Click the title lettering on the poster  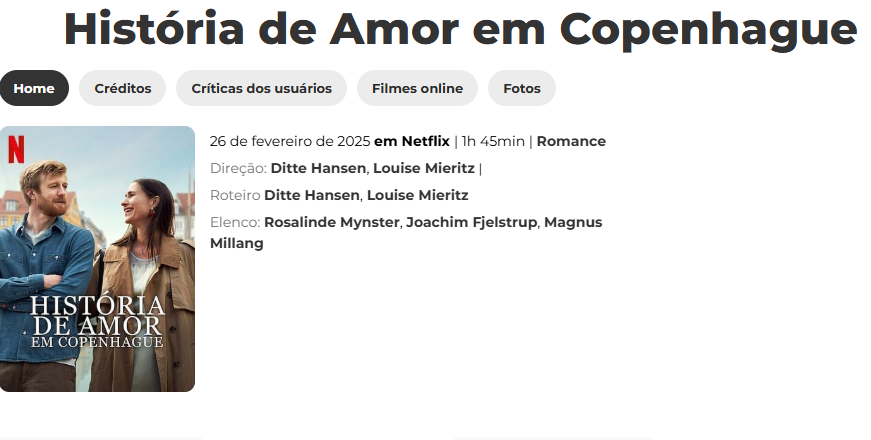97,322
